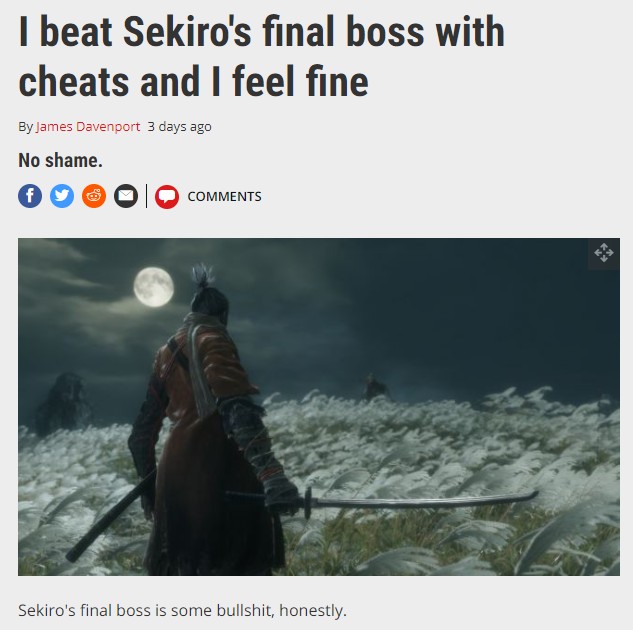Image resolution: width=633 pixels, height=630 pixels.
Task: Click the distant boss figure in the field
Action: tap(374, 387)
